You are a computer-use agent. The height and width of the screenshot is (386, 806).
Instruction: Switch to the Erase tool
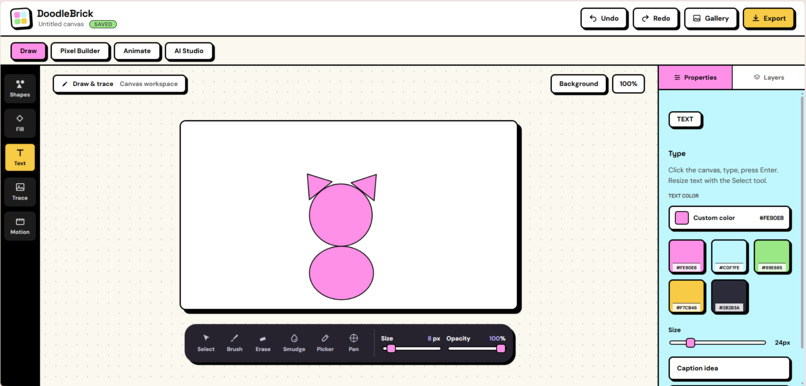point(263,343)
